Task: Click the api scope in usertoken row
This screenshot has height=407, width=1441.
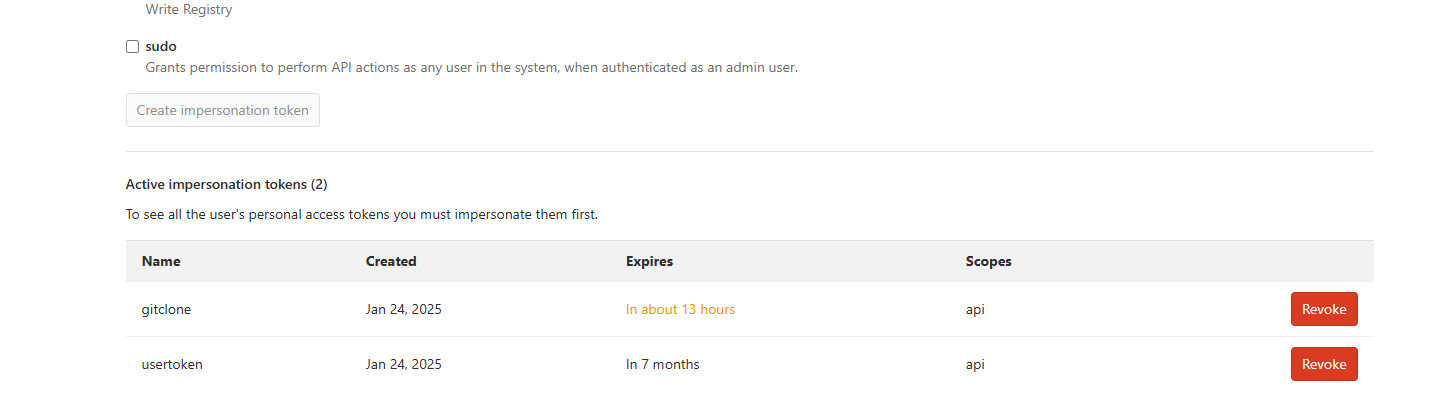Action: pos(975,364)
